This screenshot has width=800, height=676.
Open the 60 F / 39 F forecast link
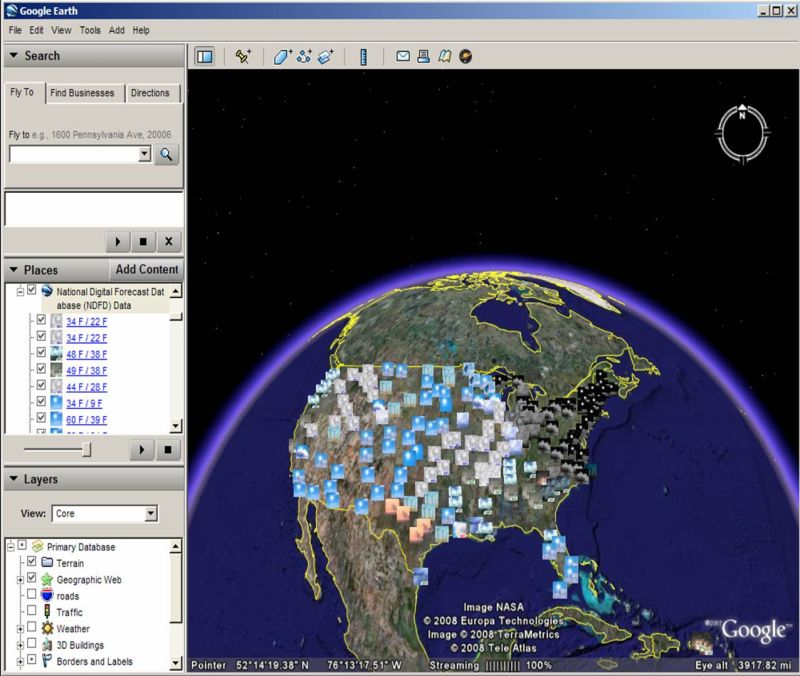click(87, 419)
